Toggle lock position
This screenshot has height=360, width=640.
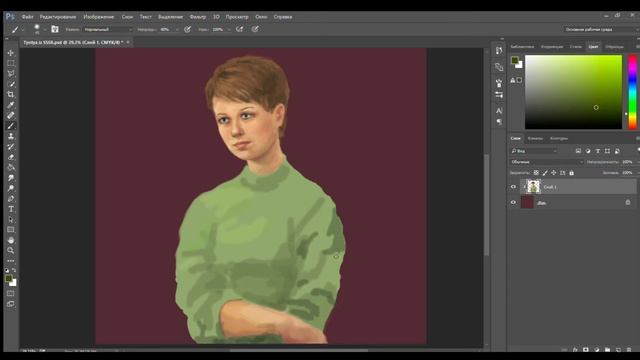coord(553,173)
